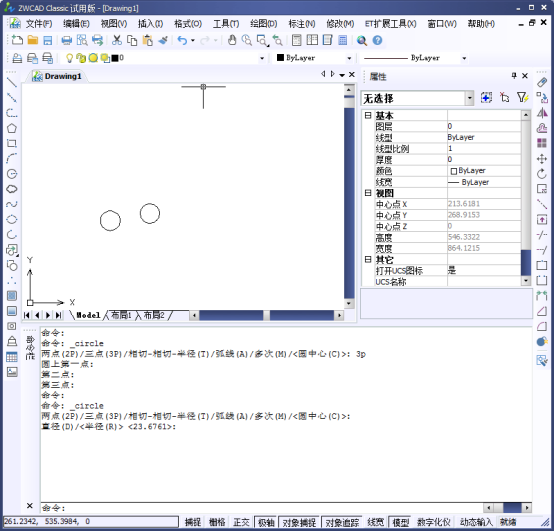Image resolution: width=554 pixels, height=531 pixels.
Task: Pick the Spline curve tool
Action: pos(12,204)
